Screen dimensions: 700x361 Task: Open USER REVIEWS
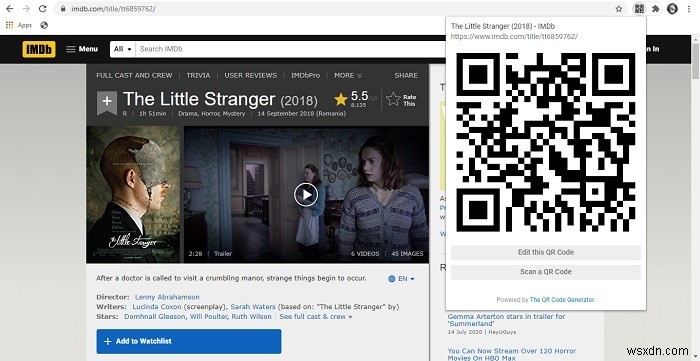(x=250, y=75)
